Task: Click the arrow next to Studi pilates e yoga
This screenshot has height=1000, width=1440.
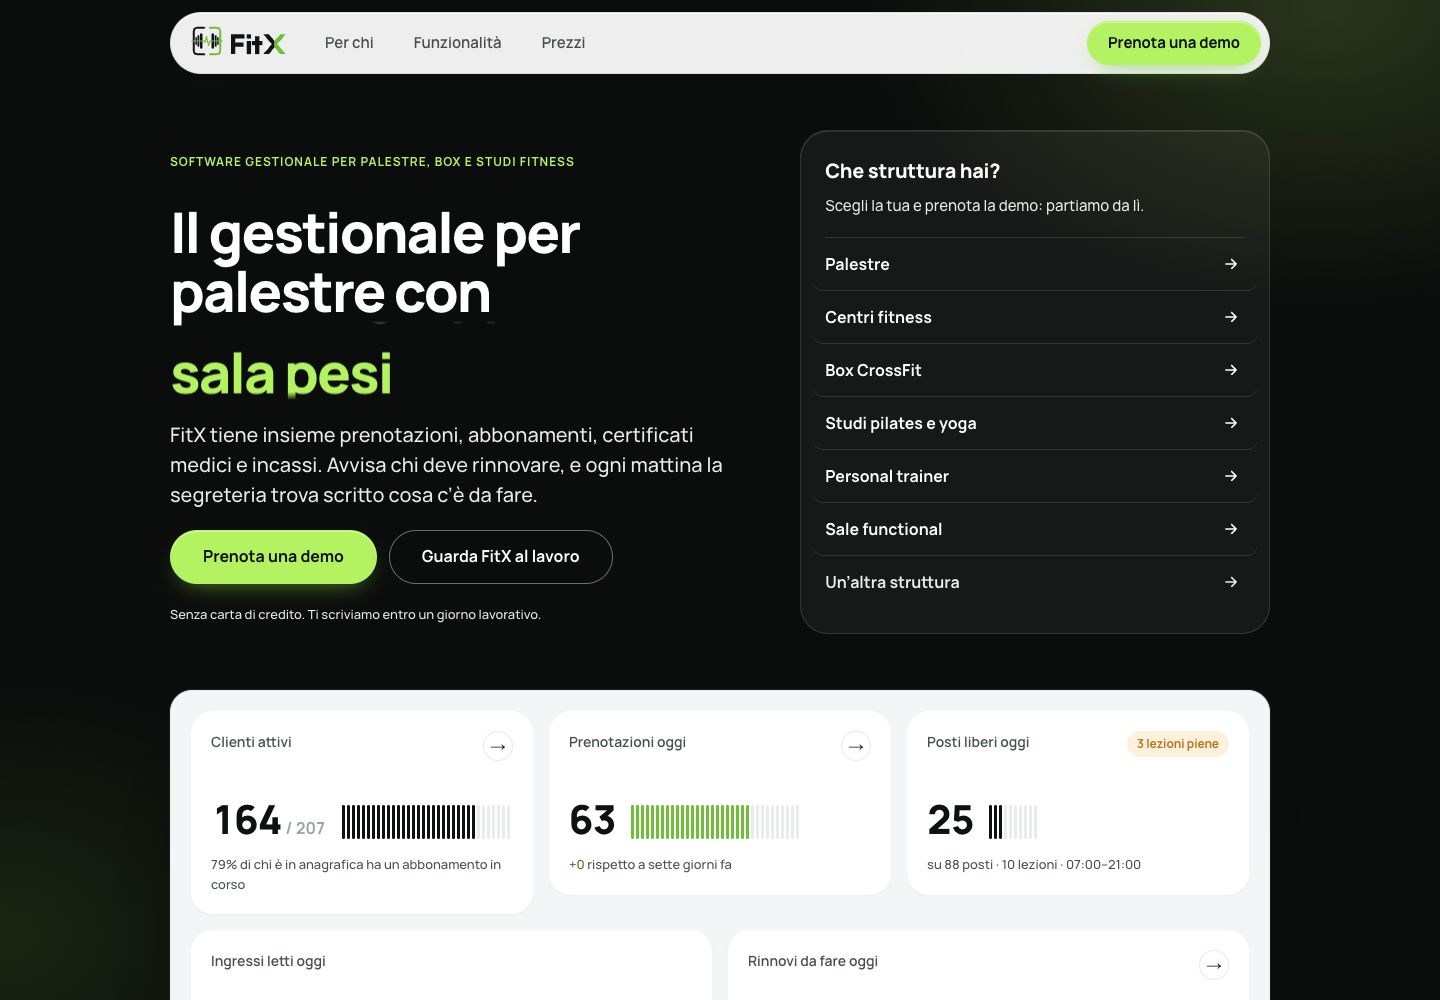Action: (1231, 423)
